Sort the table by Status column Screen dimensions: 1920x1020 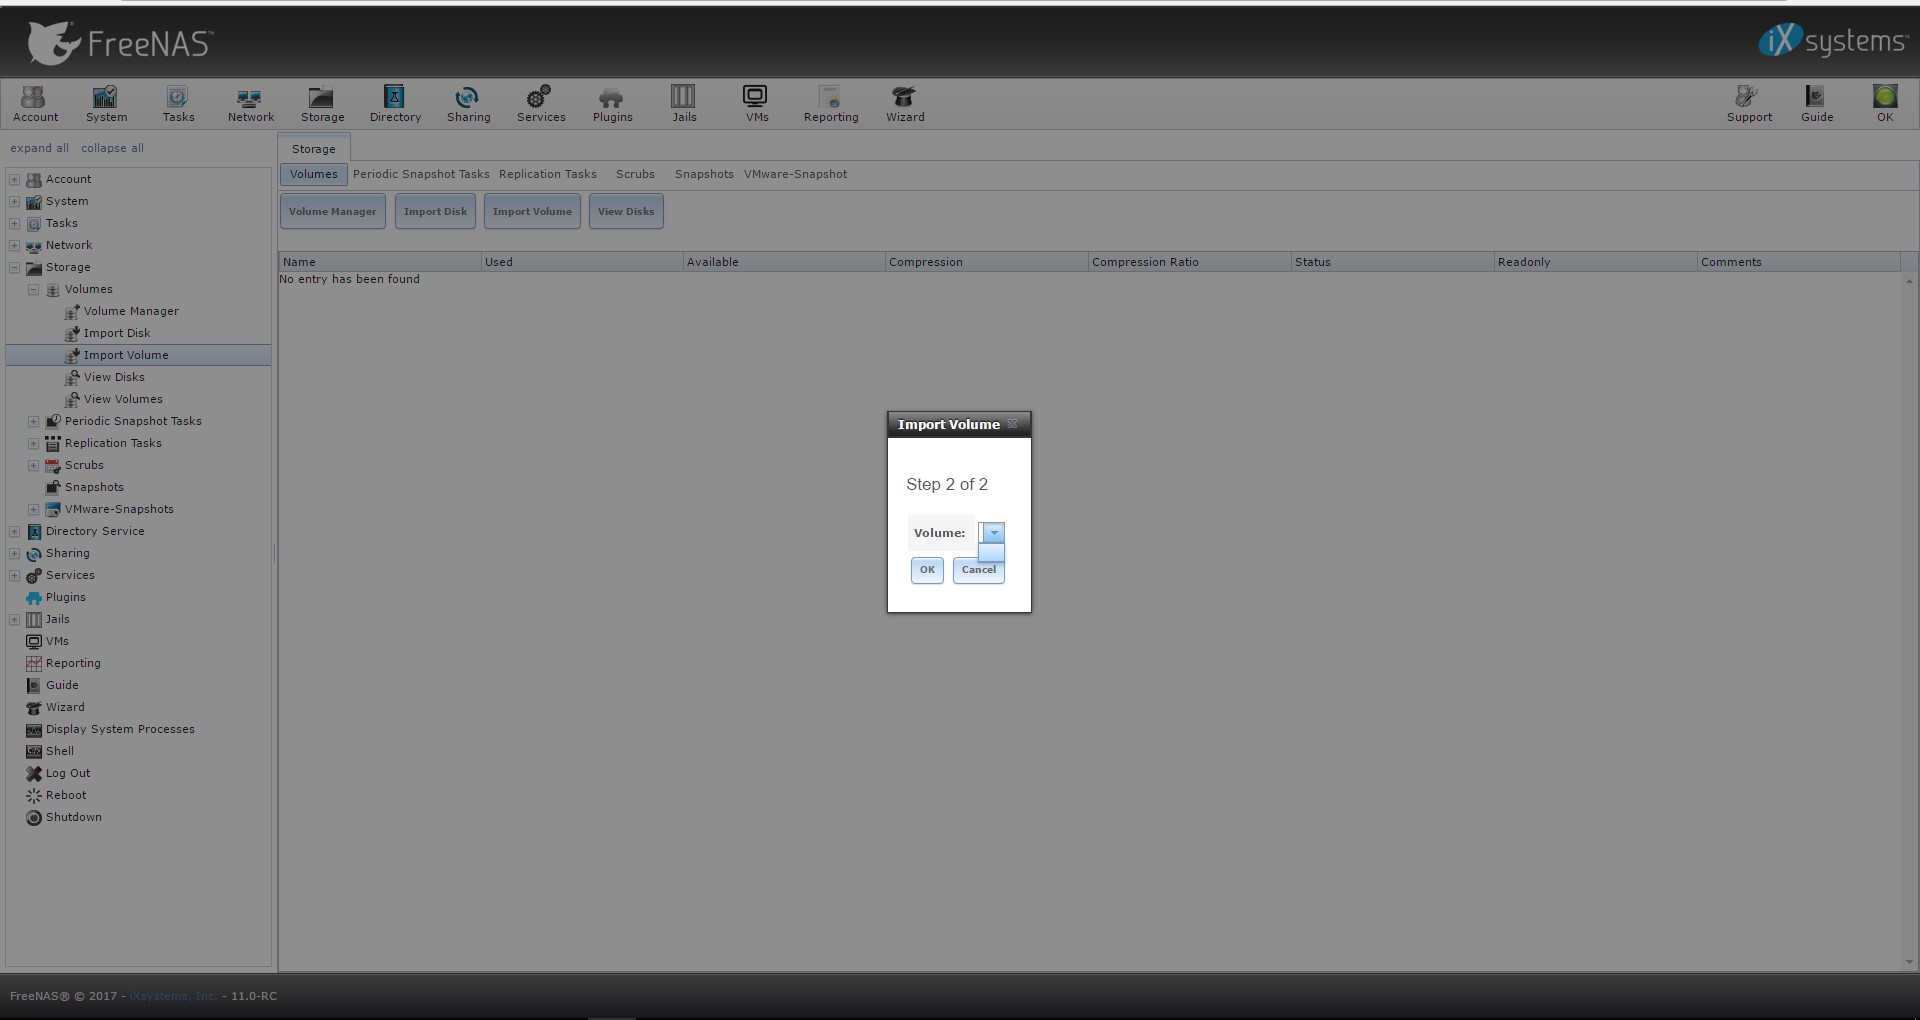1392,262
